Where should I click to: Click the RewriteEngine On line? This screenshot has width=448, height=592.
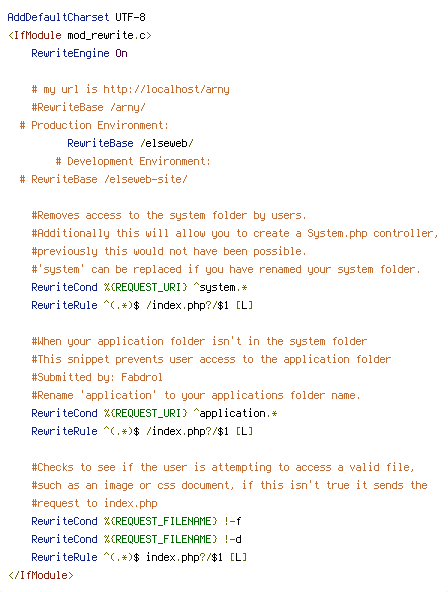coord(79,53)
